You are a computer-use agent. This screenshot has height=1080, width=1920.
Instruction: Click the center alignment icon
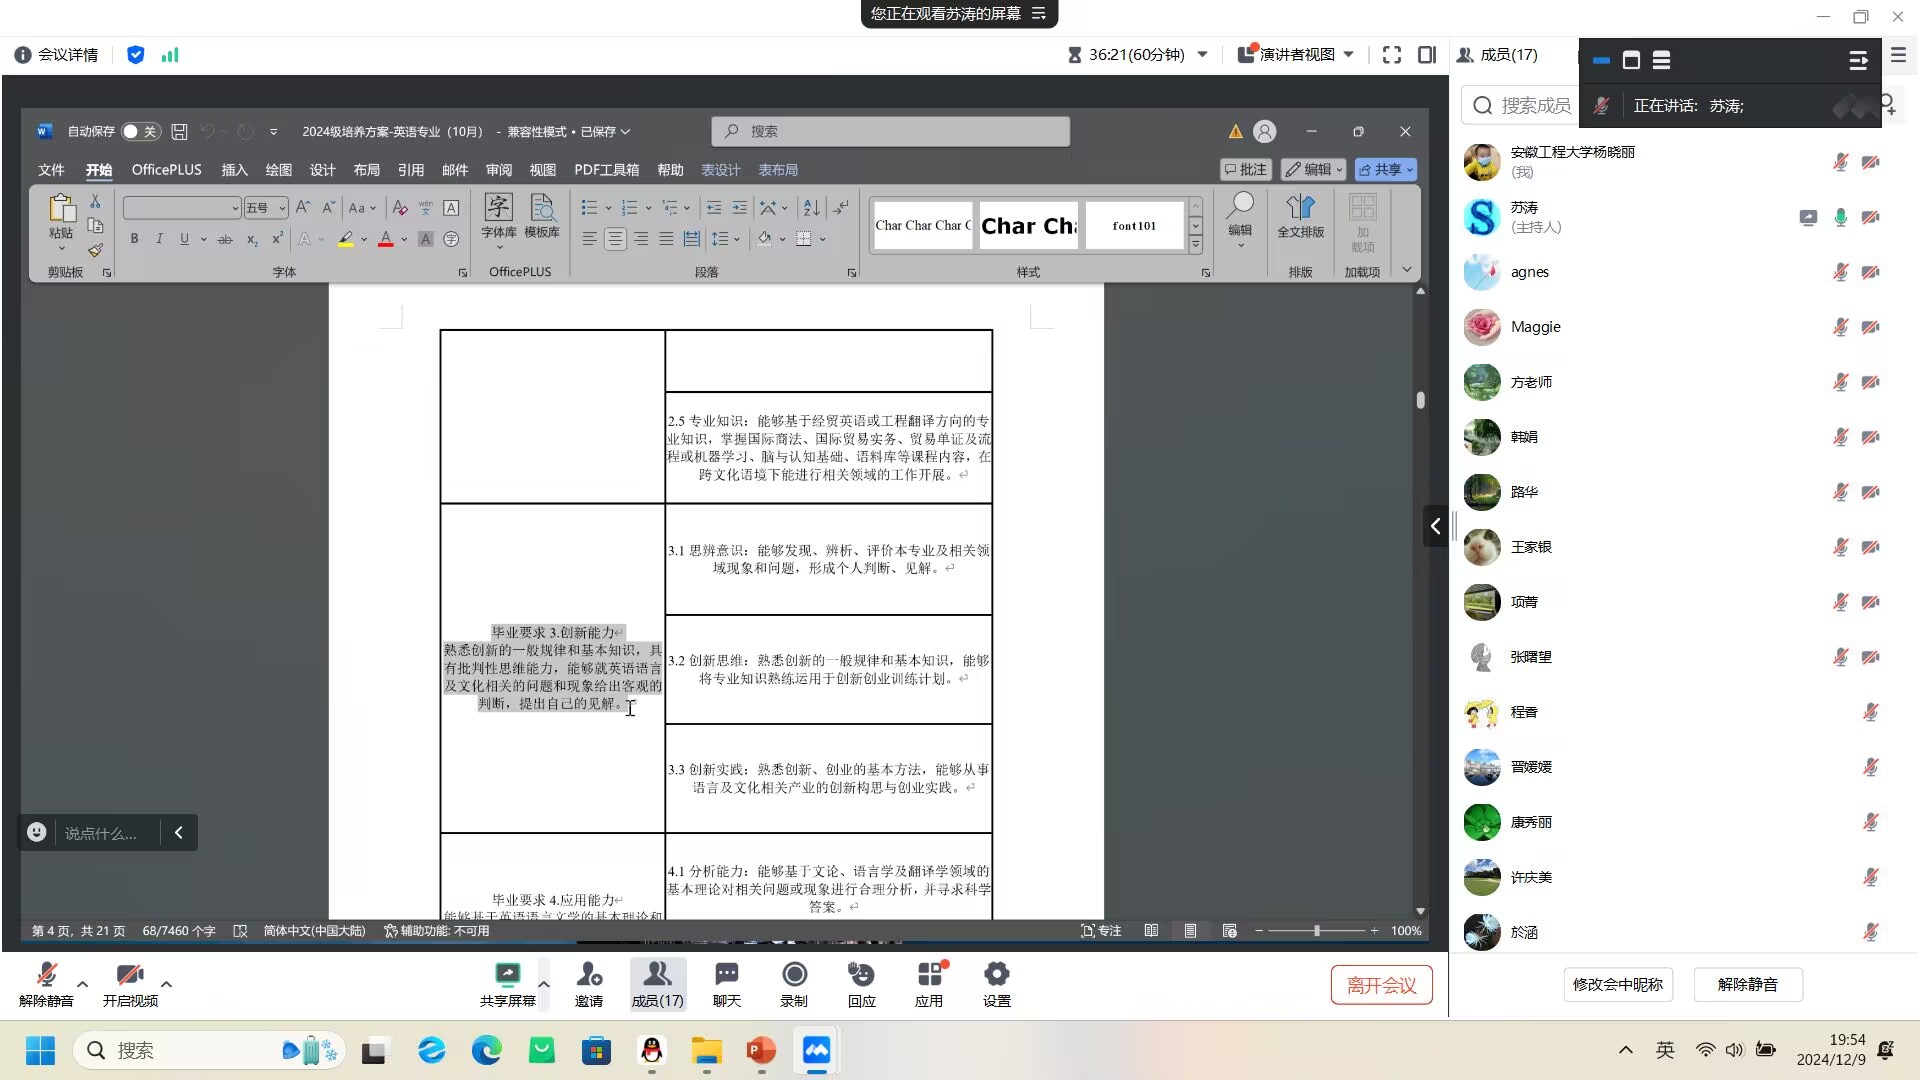(x=615, y=239)
